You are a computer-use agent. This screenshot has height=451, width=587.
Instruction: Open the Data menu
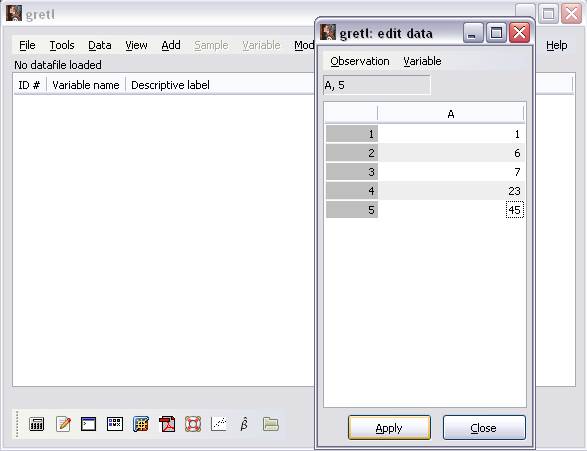coord(100,45)
